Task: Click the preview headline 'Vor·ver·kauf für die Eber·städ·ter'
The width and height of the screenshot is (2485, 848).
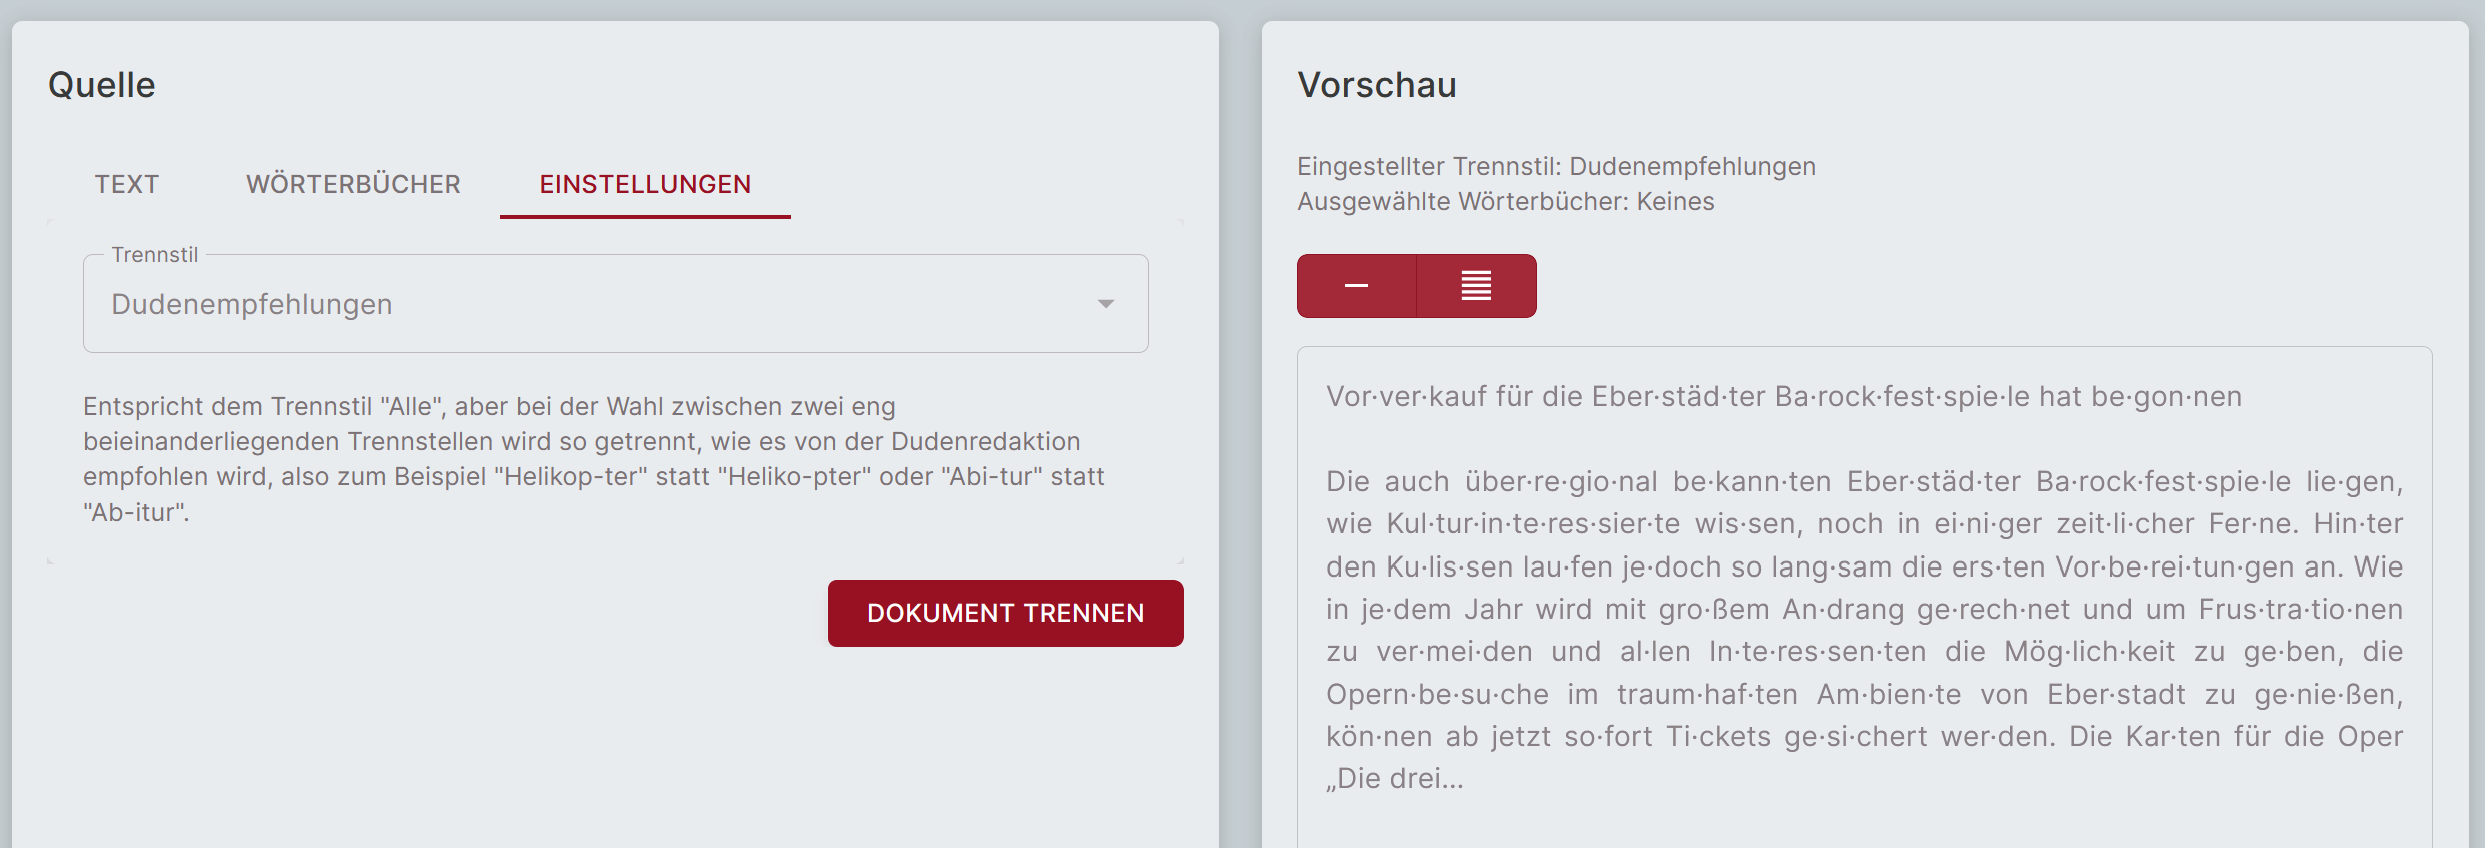Action: tap(1546, 397)
